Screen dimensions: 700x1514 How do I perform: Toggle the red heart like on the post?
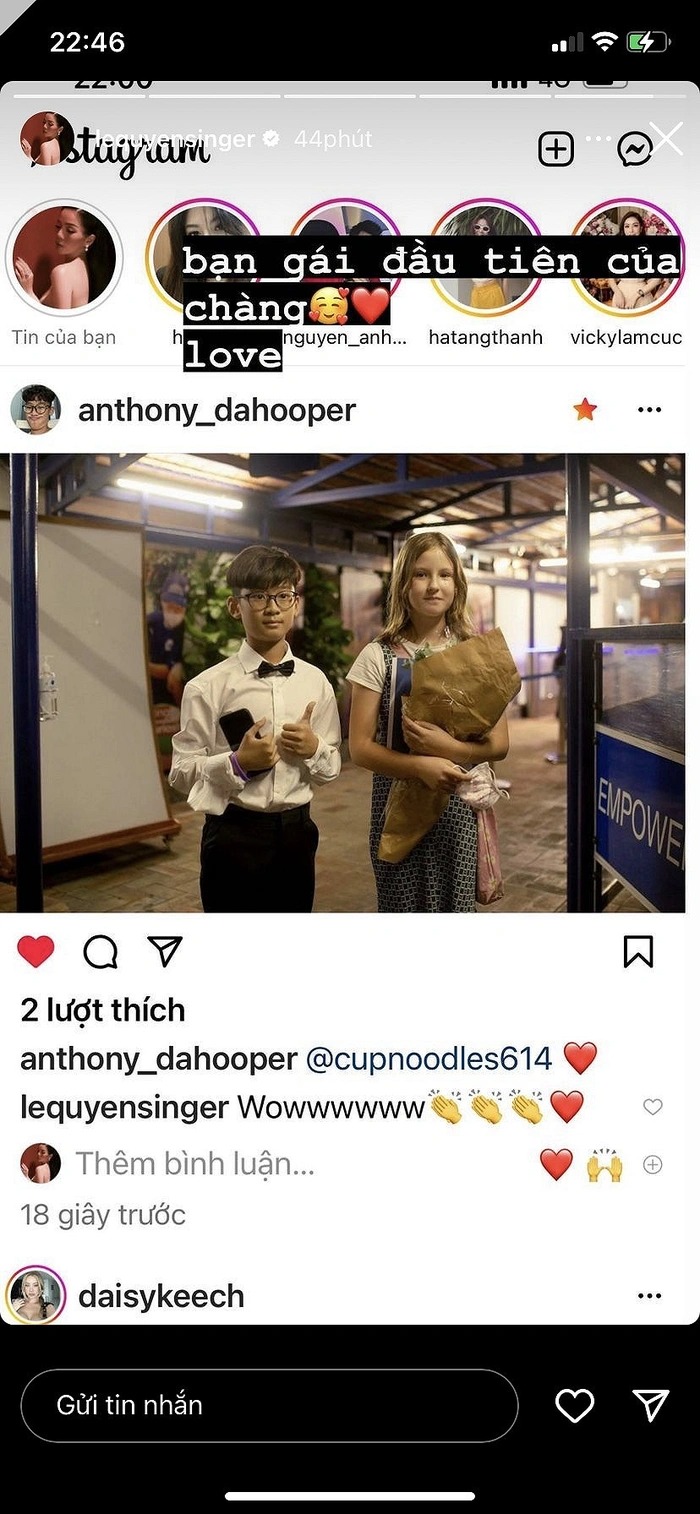pos(36,952)
